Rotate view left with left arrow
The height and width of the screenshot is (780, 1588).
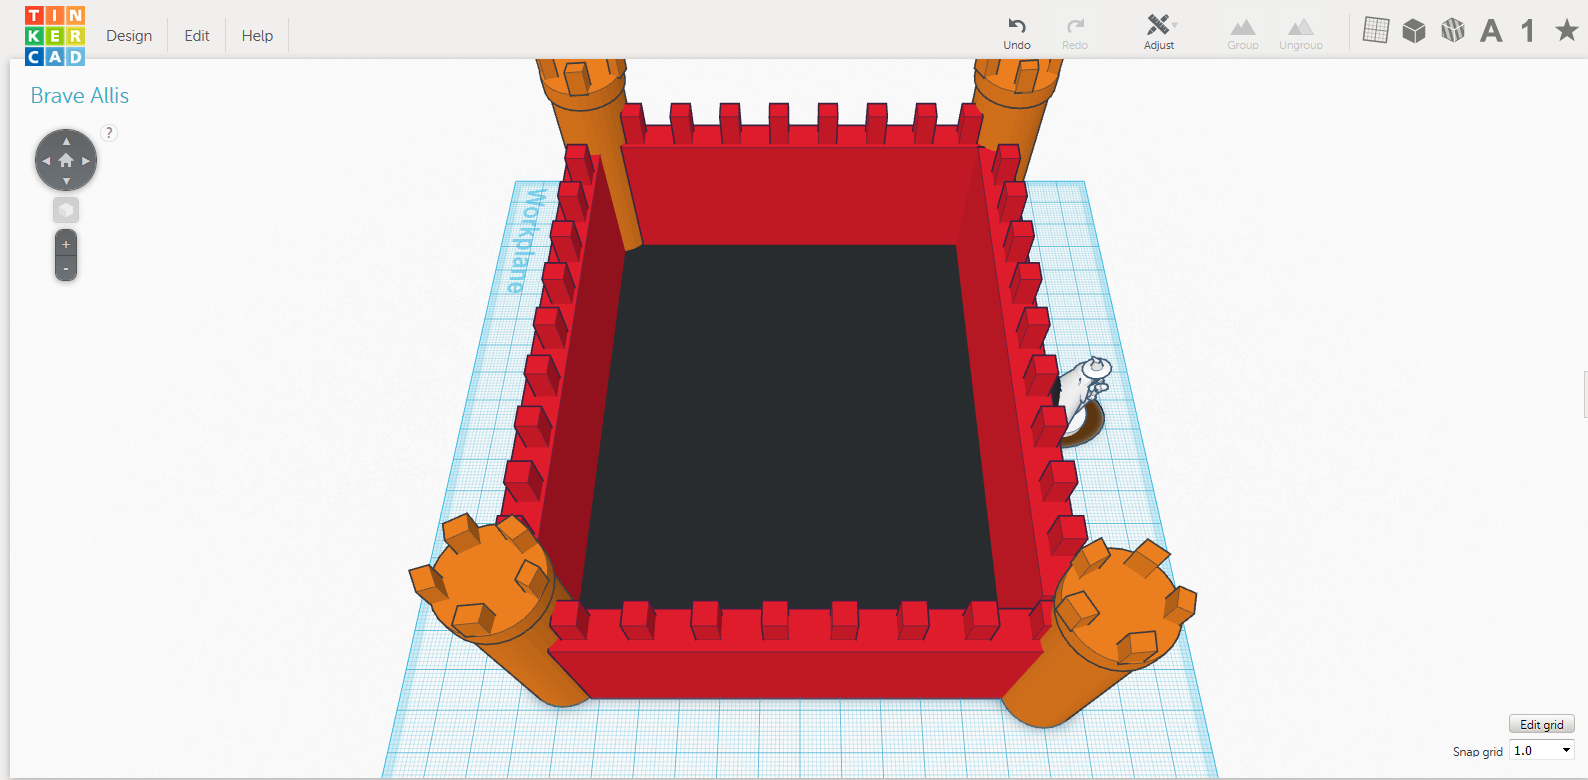coord(46,161)
